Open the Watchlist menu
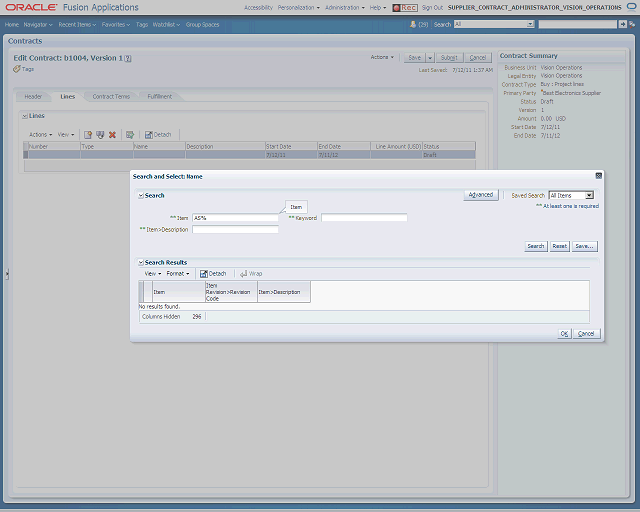 166,24
